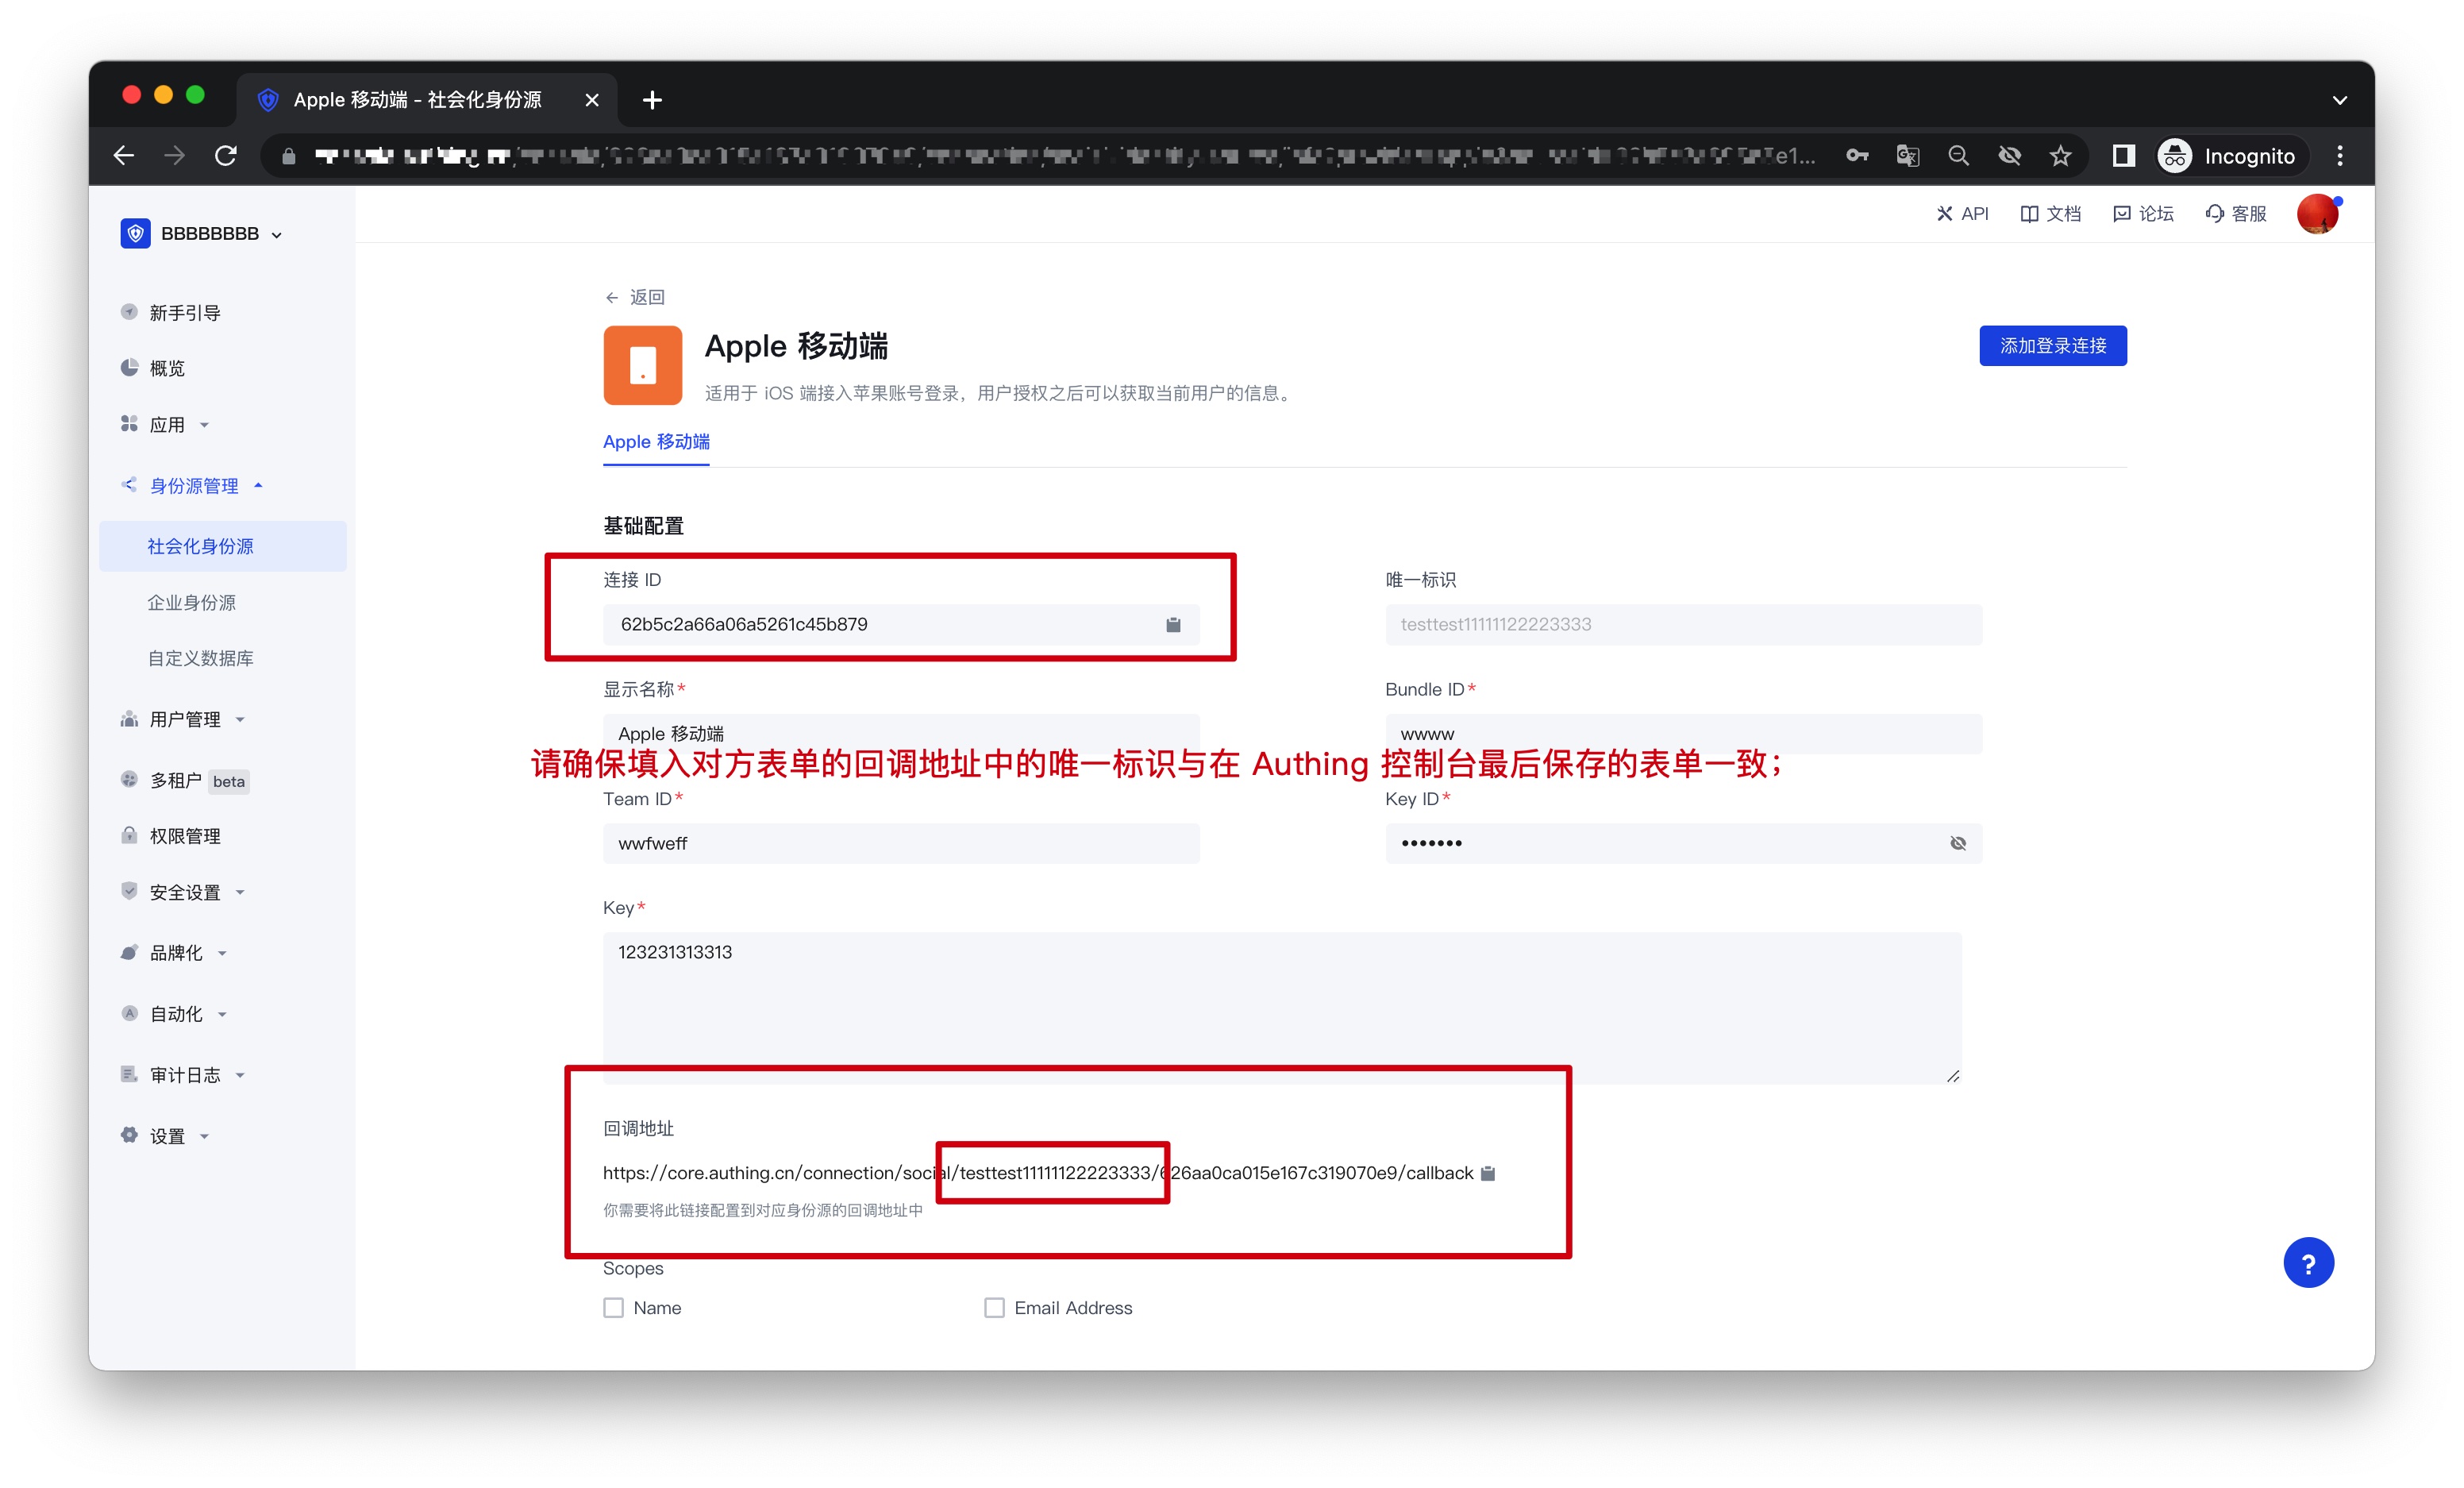
Task: Click the user avatar in top right
Action: (2316, 213)
